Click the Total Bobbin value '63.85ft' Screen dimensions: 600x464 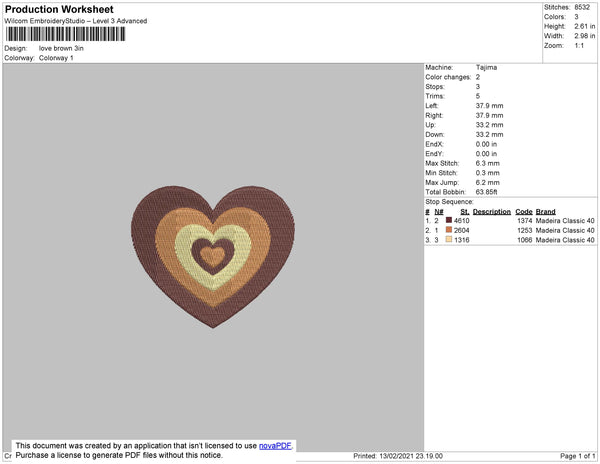point(486,192)
